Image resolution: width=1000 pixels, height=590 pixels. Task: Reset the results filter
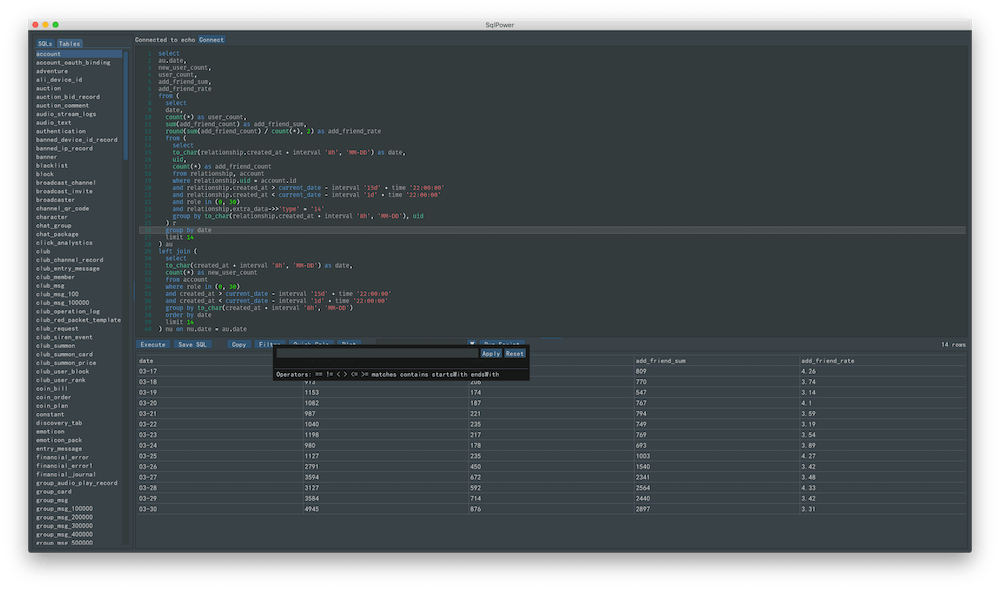coord(514,353)
